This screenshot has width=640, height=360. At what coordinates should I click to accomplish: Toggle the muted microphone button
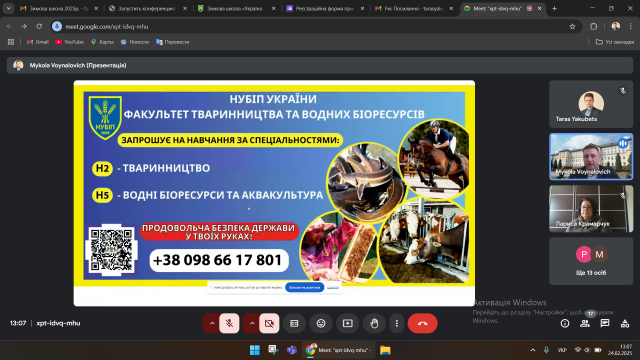tap(229, 323)
